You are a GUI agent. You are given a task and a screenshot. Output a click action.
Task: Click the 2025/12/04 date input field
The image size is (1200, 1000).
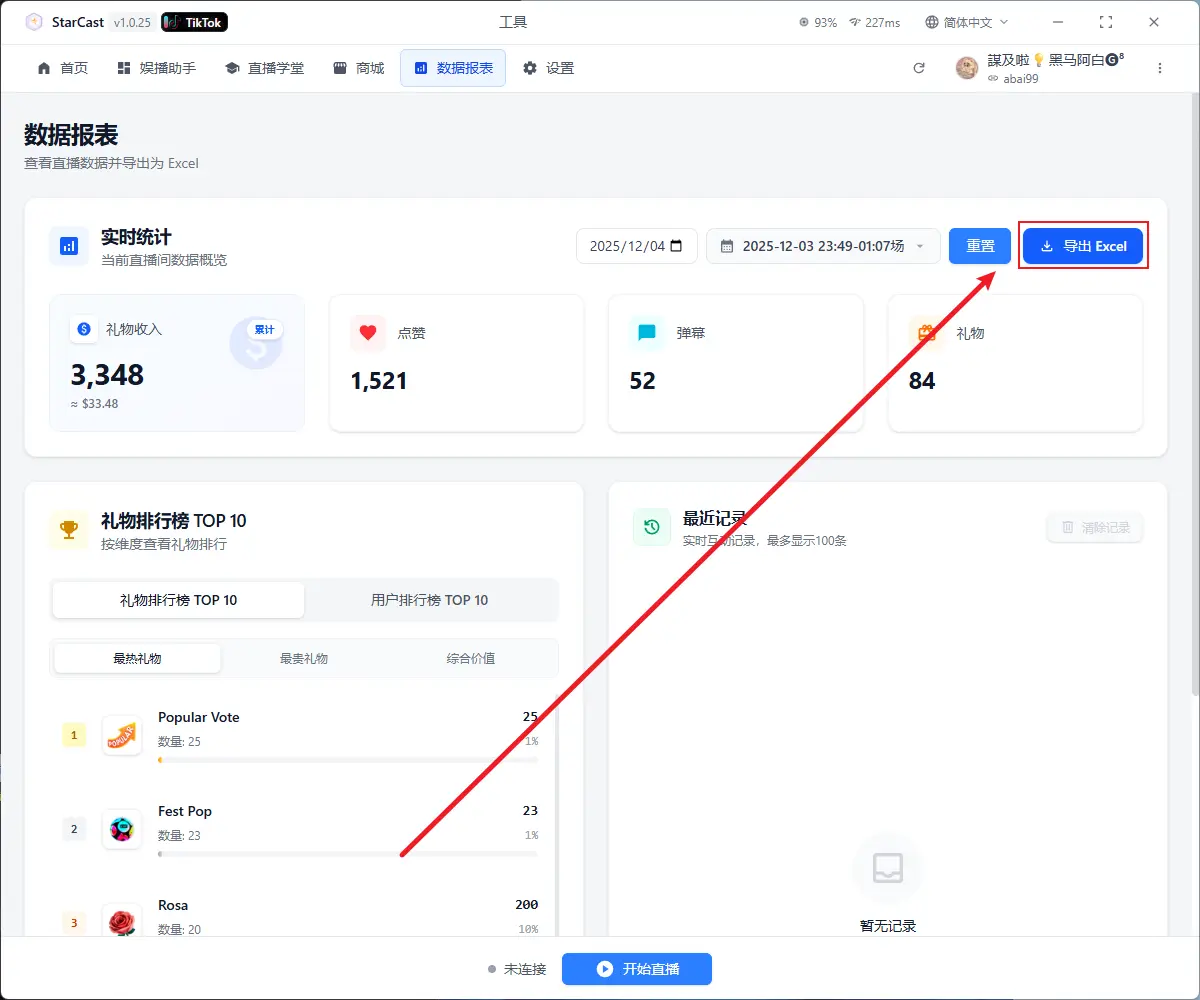(x=626, y=246)
